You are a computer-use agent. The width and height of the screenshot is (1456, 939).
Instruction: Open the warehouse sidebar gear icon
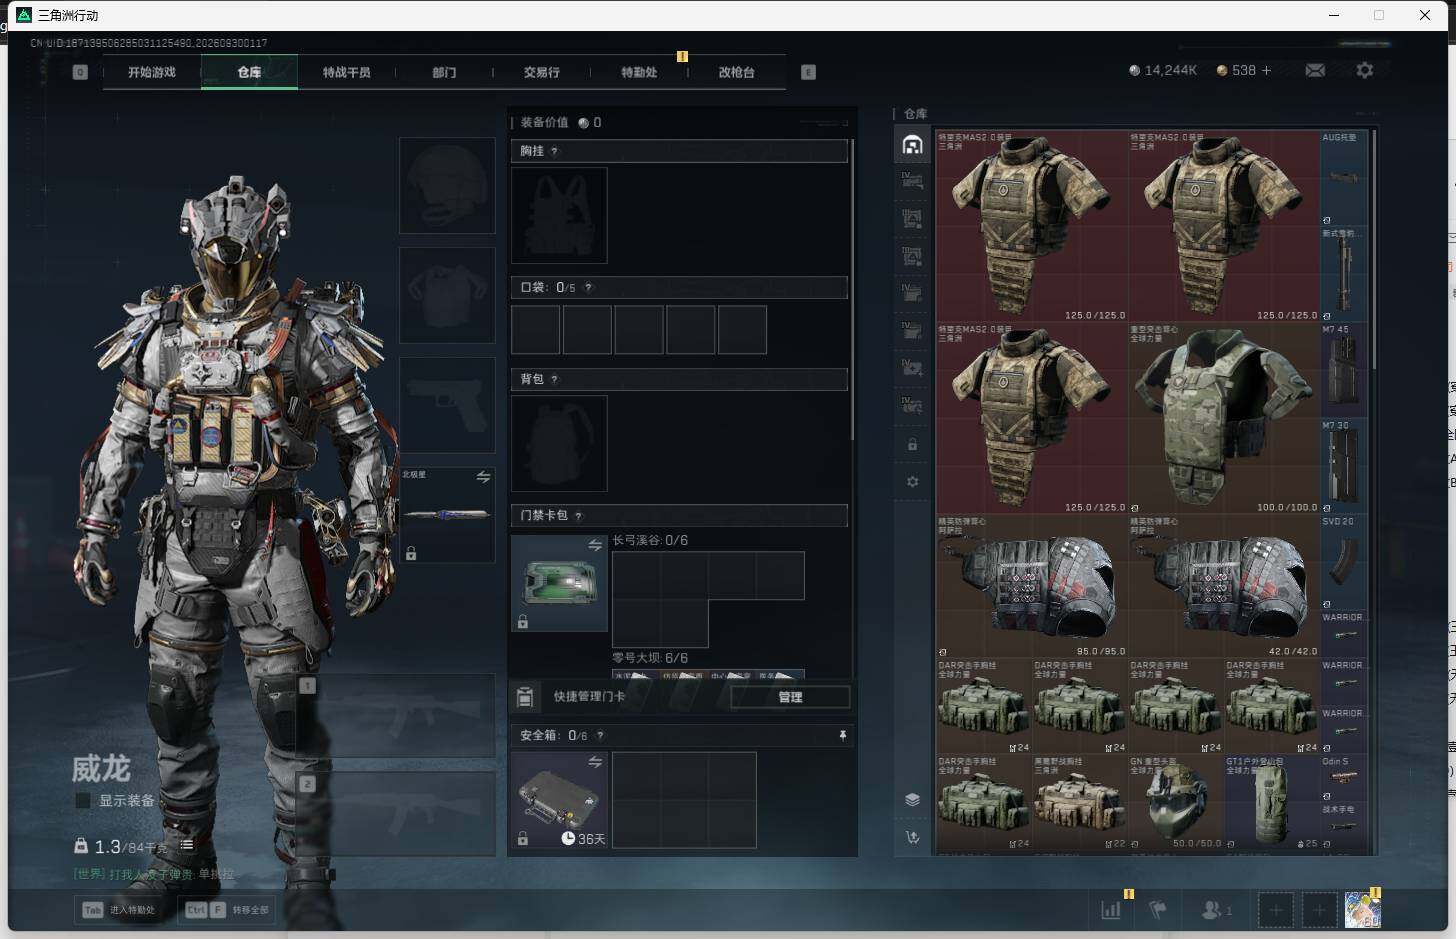[x=912, y=481]
